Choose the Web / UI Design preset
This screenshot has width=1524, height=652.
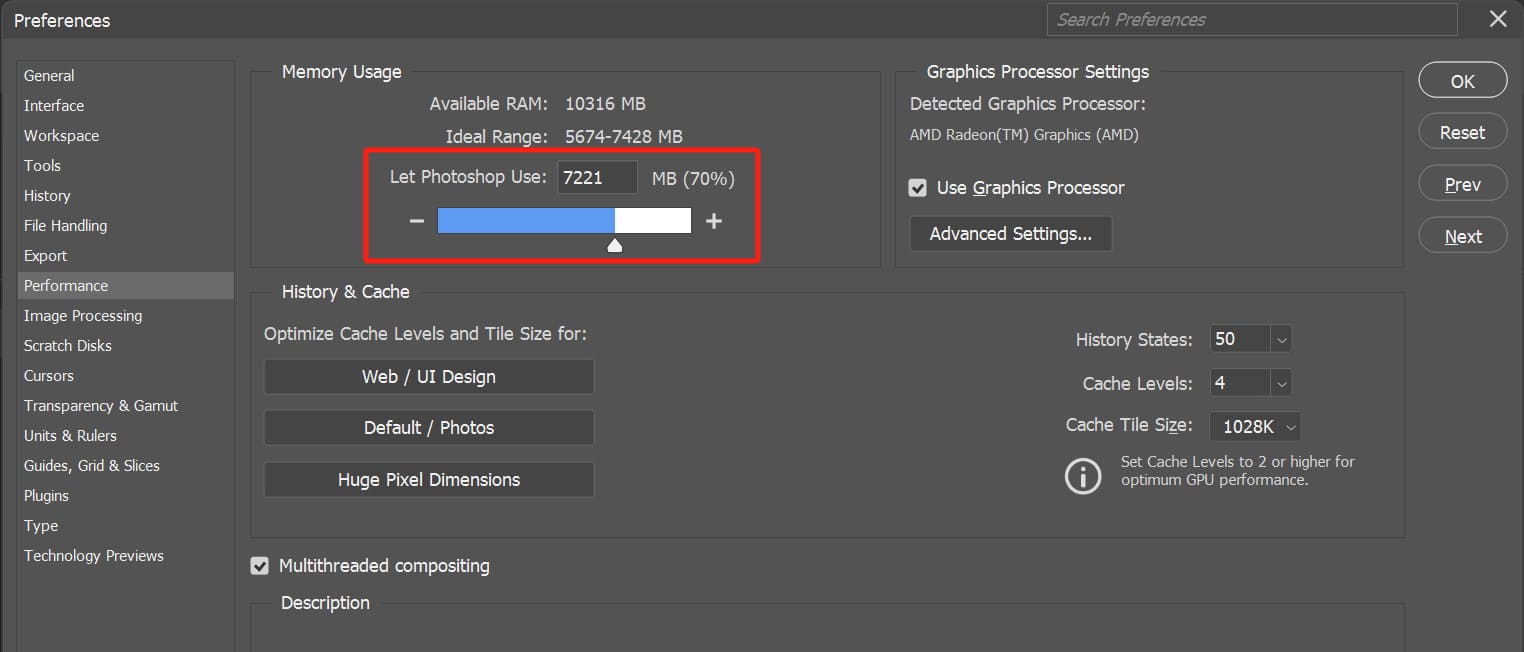[x=428, y=377]
